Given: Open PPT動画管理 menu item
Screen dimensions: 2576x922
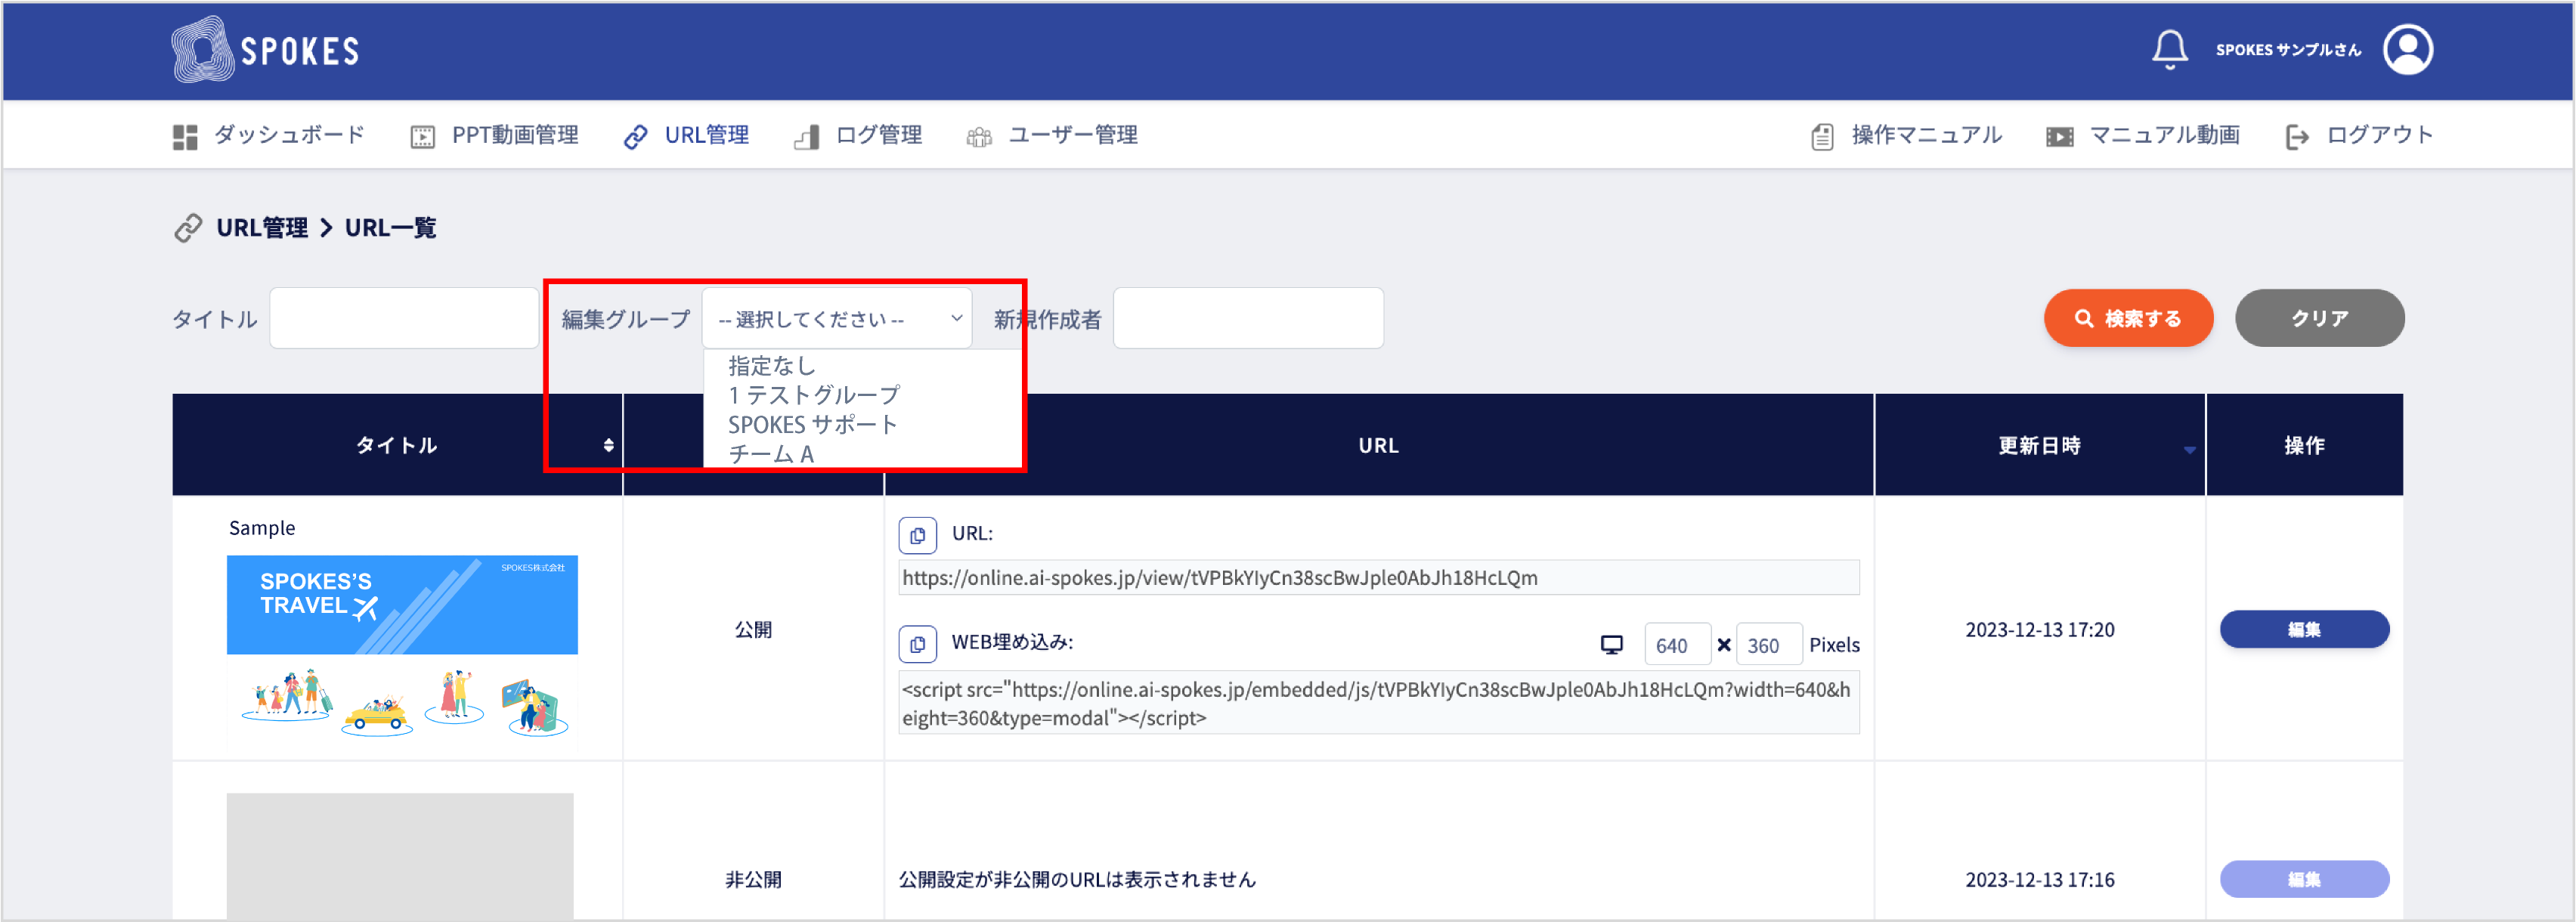Looking at the screenshot, I should click(515, 135).
